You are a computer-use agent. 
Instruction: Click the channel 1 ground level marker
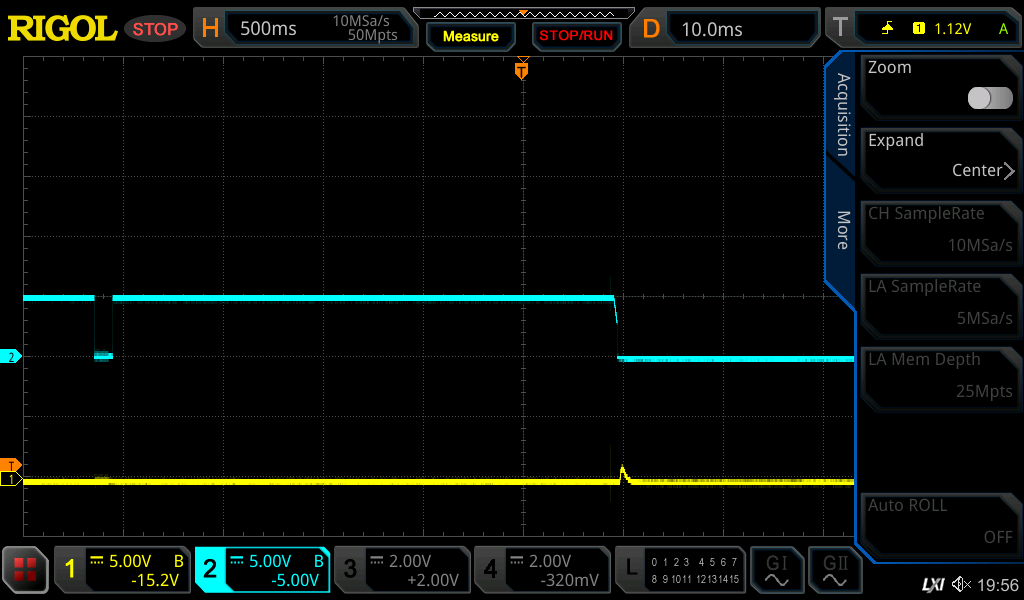(11, 479)
